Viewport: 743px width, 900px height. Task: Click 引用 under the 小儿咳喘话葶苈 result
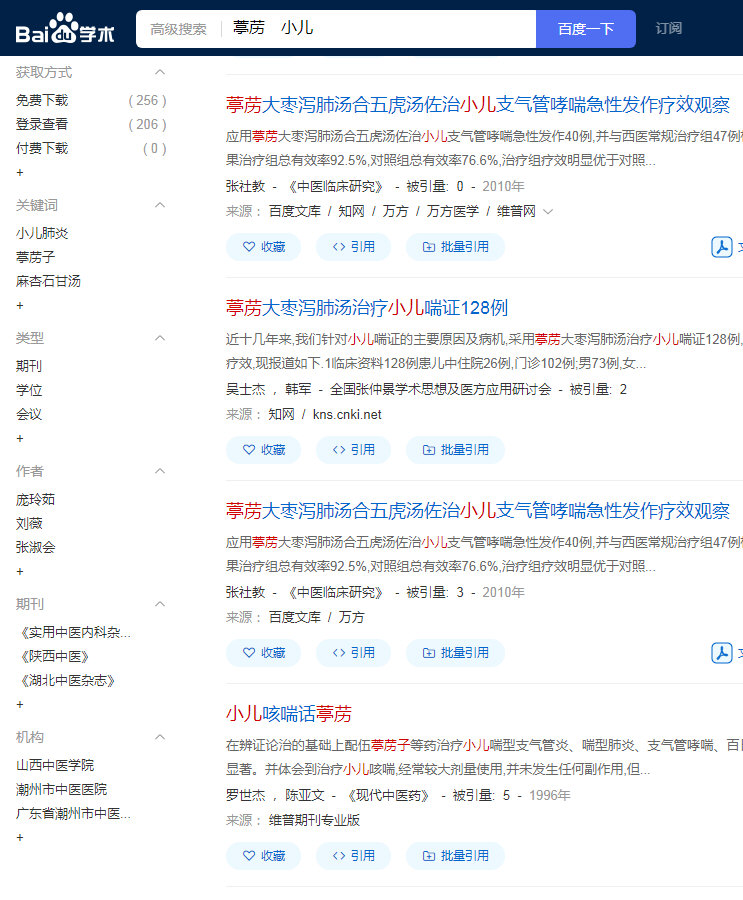[x=354, y=856]
